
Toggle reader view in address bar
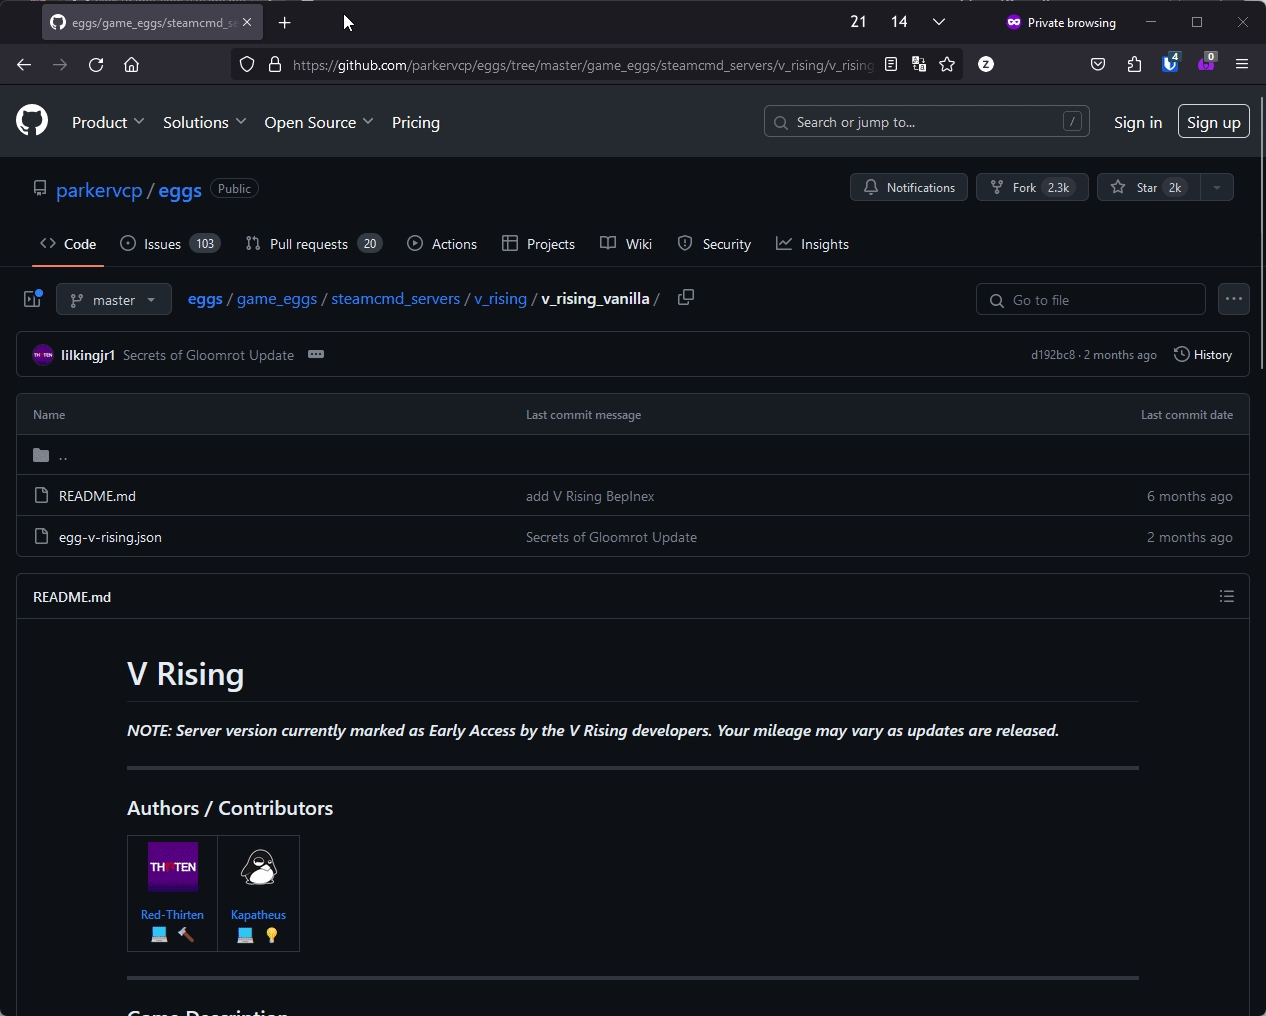point(891,64)
